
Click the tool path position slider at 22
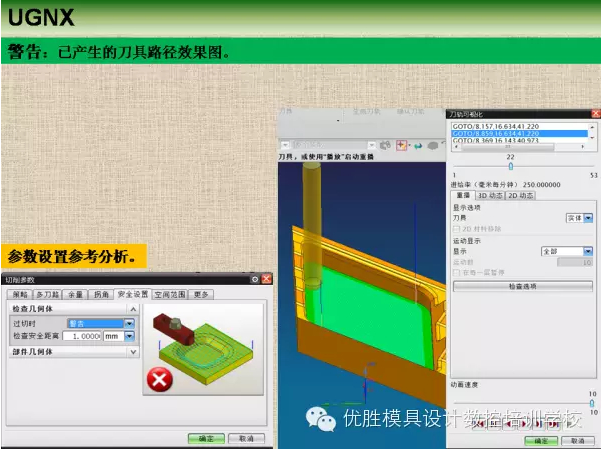point(511,166)
